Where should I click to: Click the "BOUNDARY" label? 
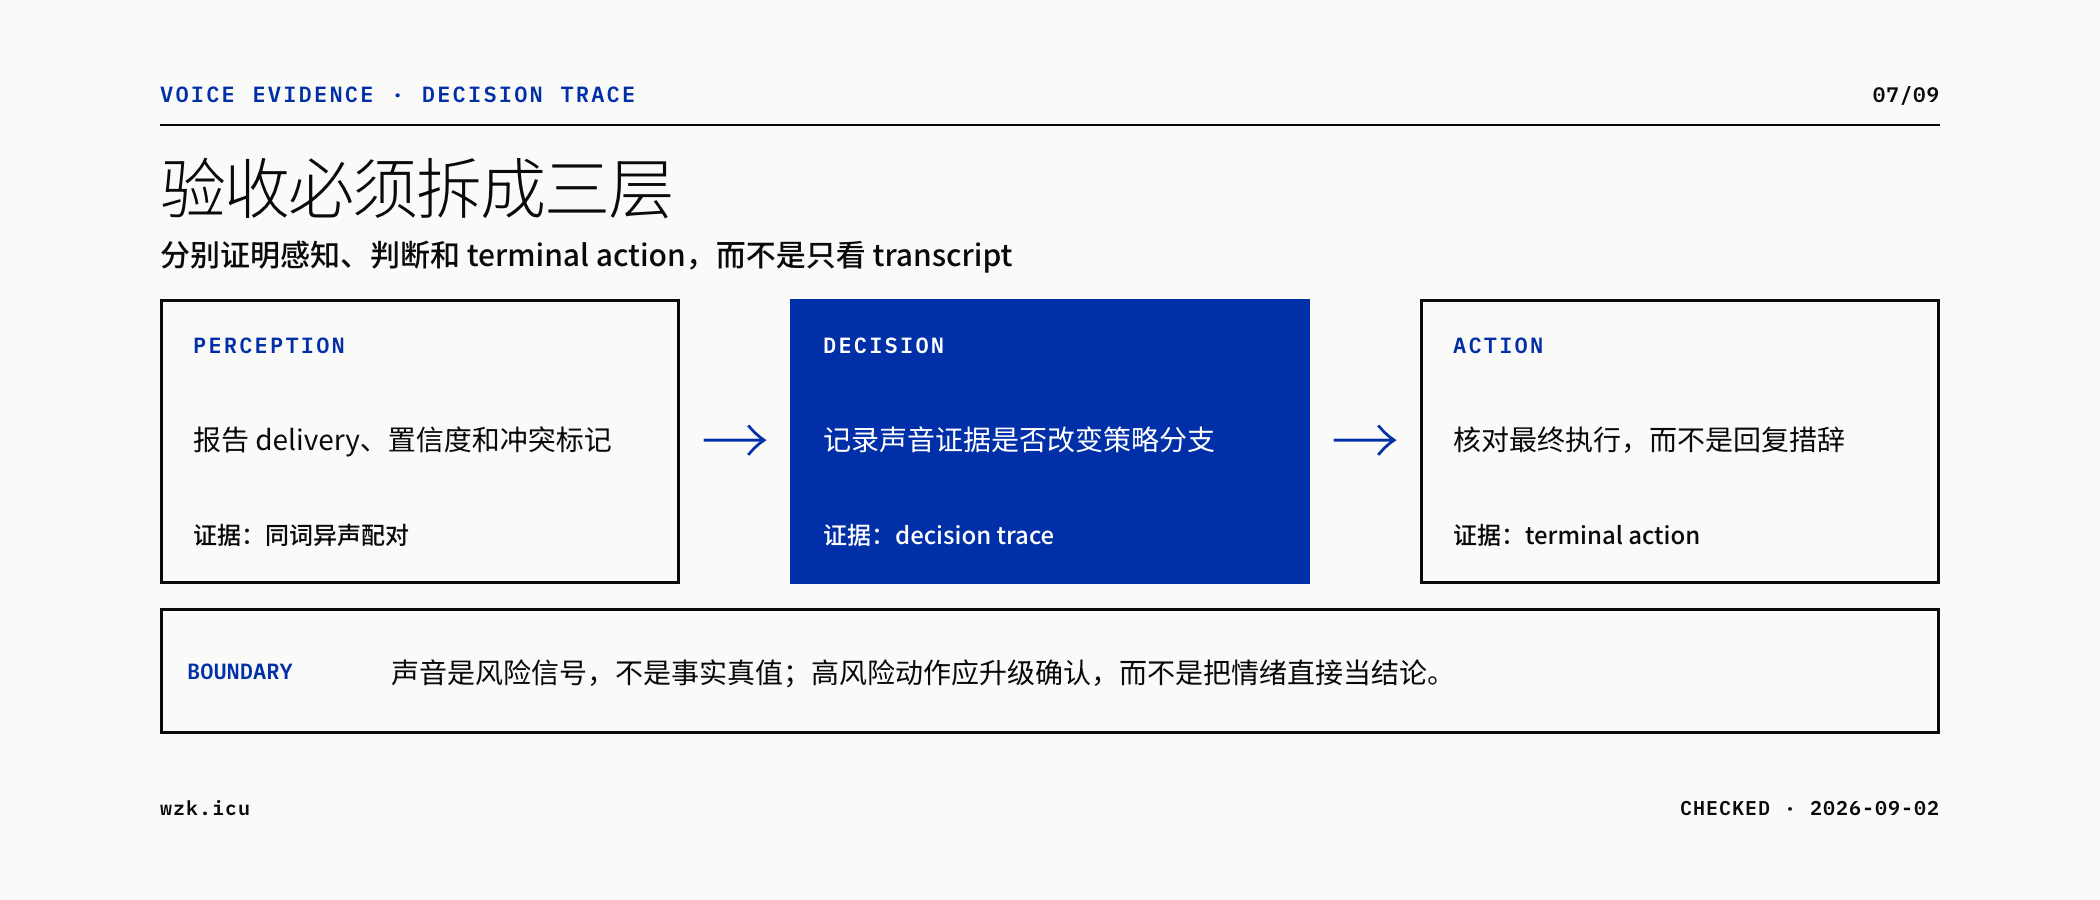pyautogui.click(x=240, y=672)
